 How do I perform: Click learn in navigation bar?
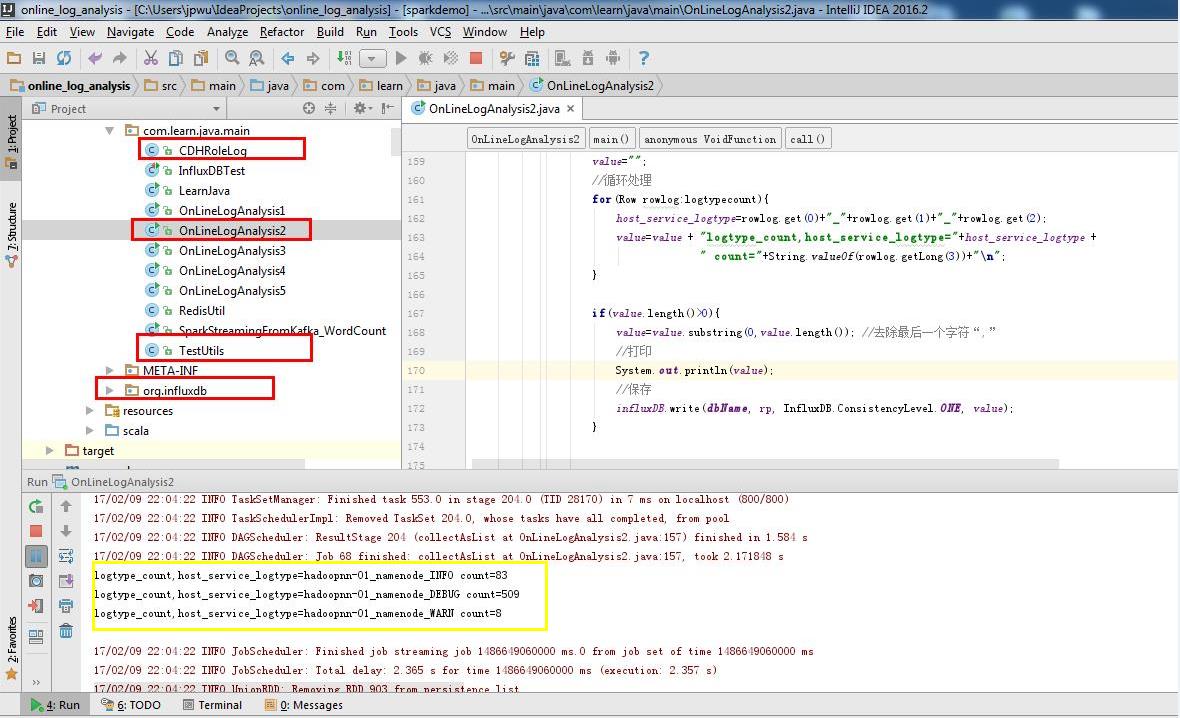click(x=382, y=86)
